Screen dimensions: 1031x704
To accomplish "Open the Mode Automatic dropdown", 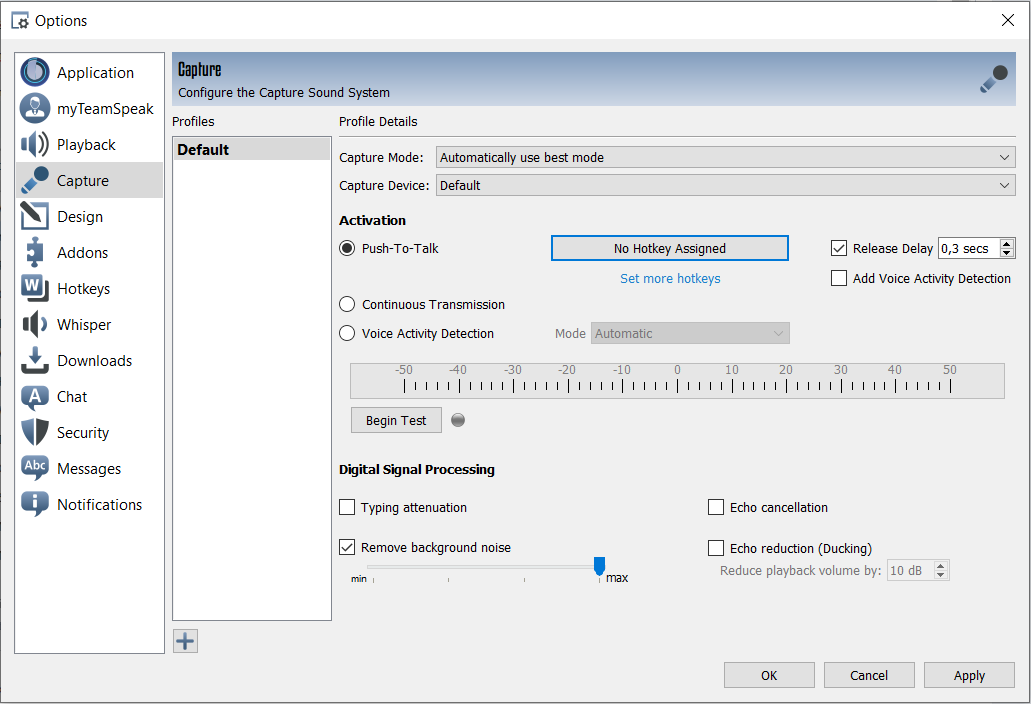I will (690, 333).
